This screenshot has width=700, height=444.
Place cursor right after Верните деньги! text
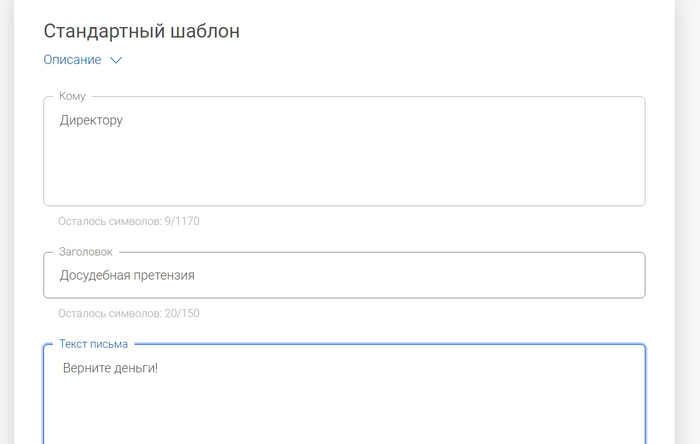tap(160, 369)
